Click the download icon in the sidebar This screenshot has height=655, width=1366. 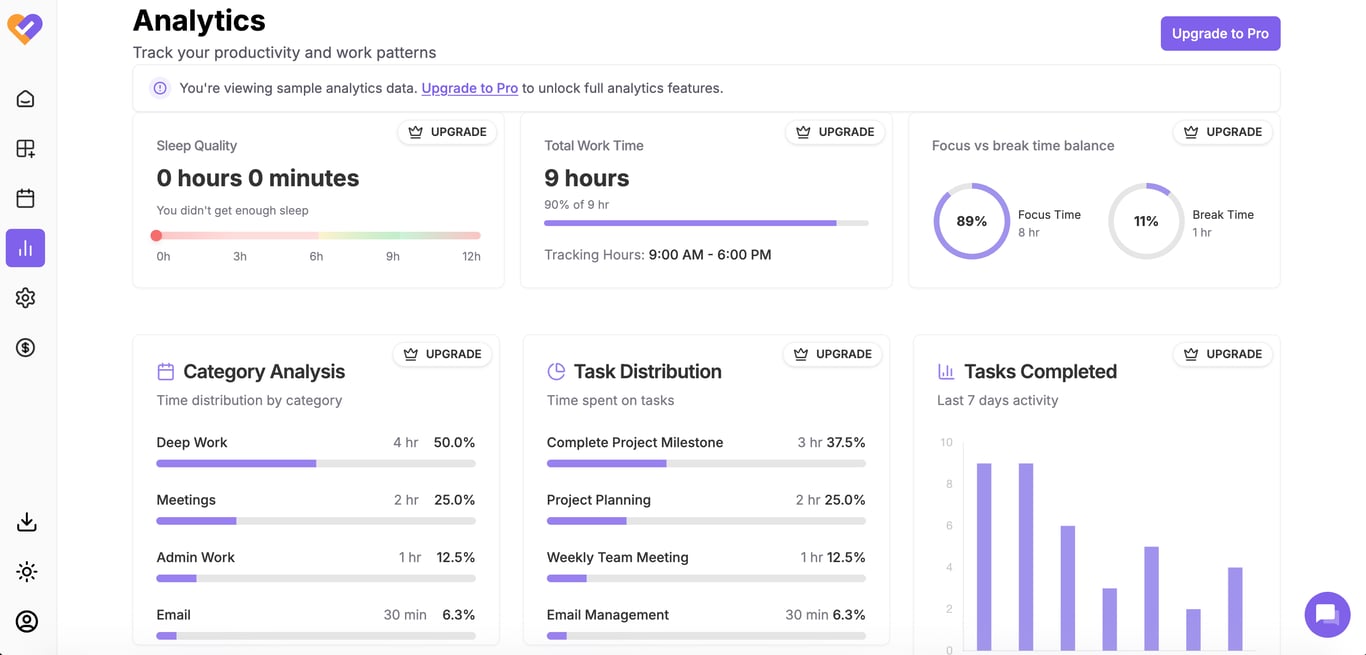click(26, 521)
